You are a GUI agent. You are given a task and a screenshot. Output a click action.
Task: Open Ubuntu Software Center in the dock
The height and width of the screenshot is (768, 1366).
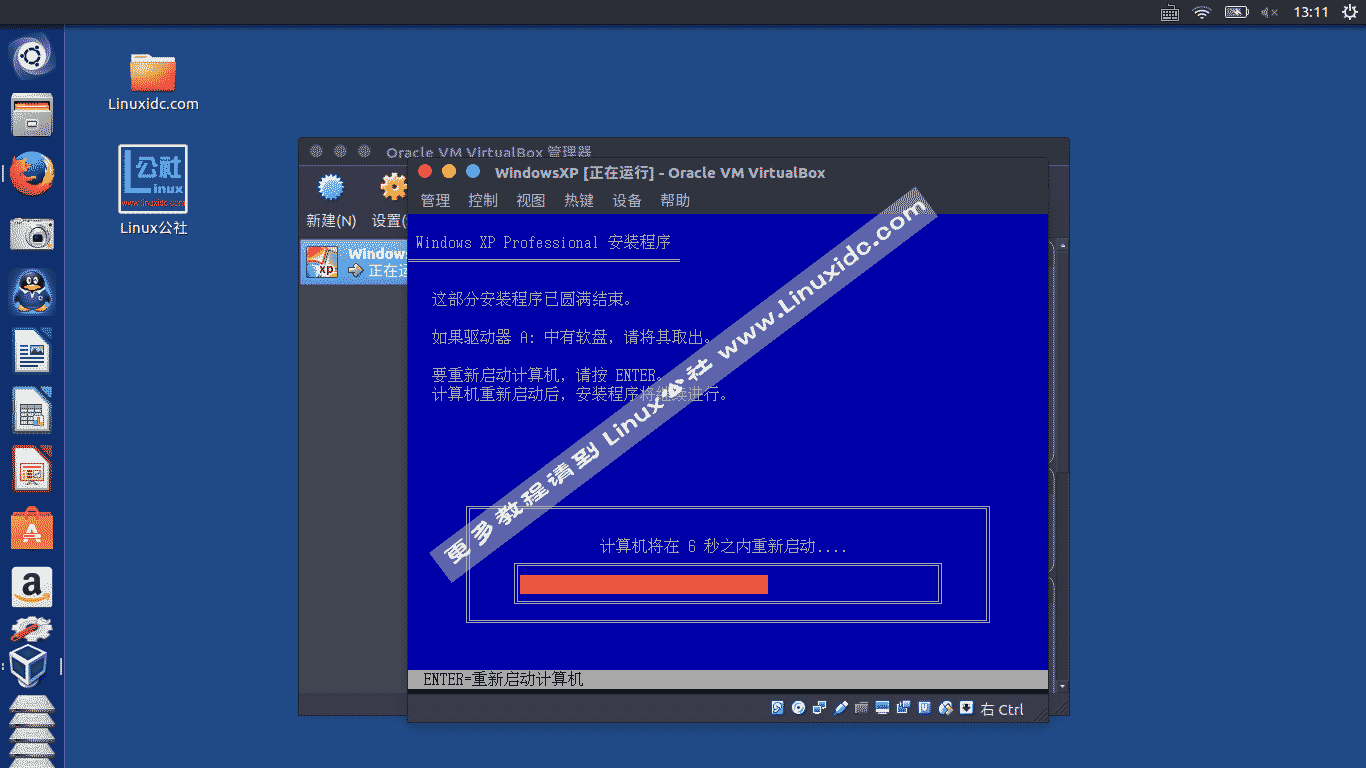(32, 529)
